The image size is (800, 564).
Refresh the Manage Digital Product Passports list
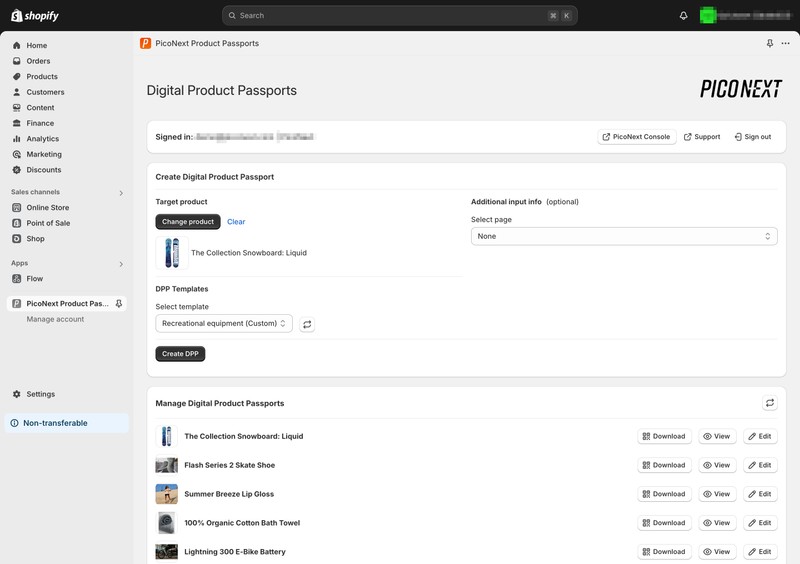770,403
